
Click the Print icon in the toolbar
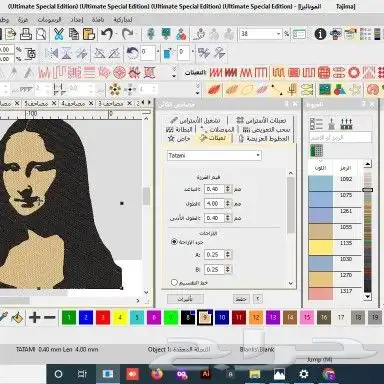coord(26,34)
